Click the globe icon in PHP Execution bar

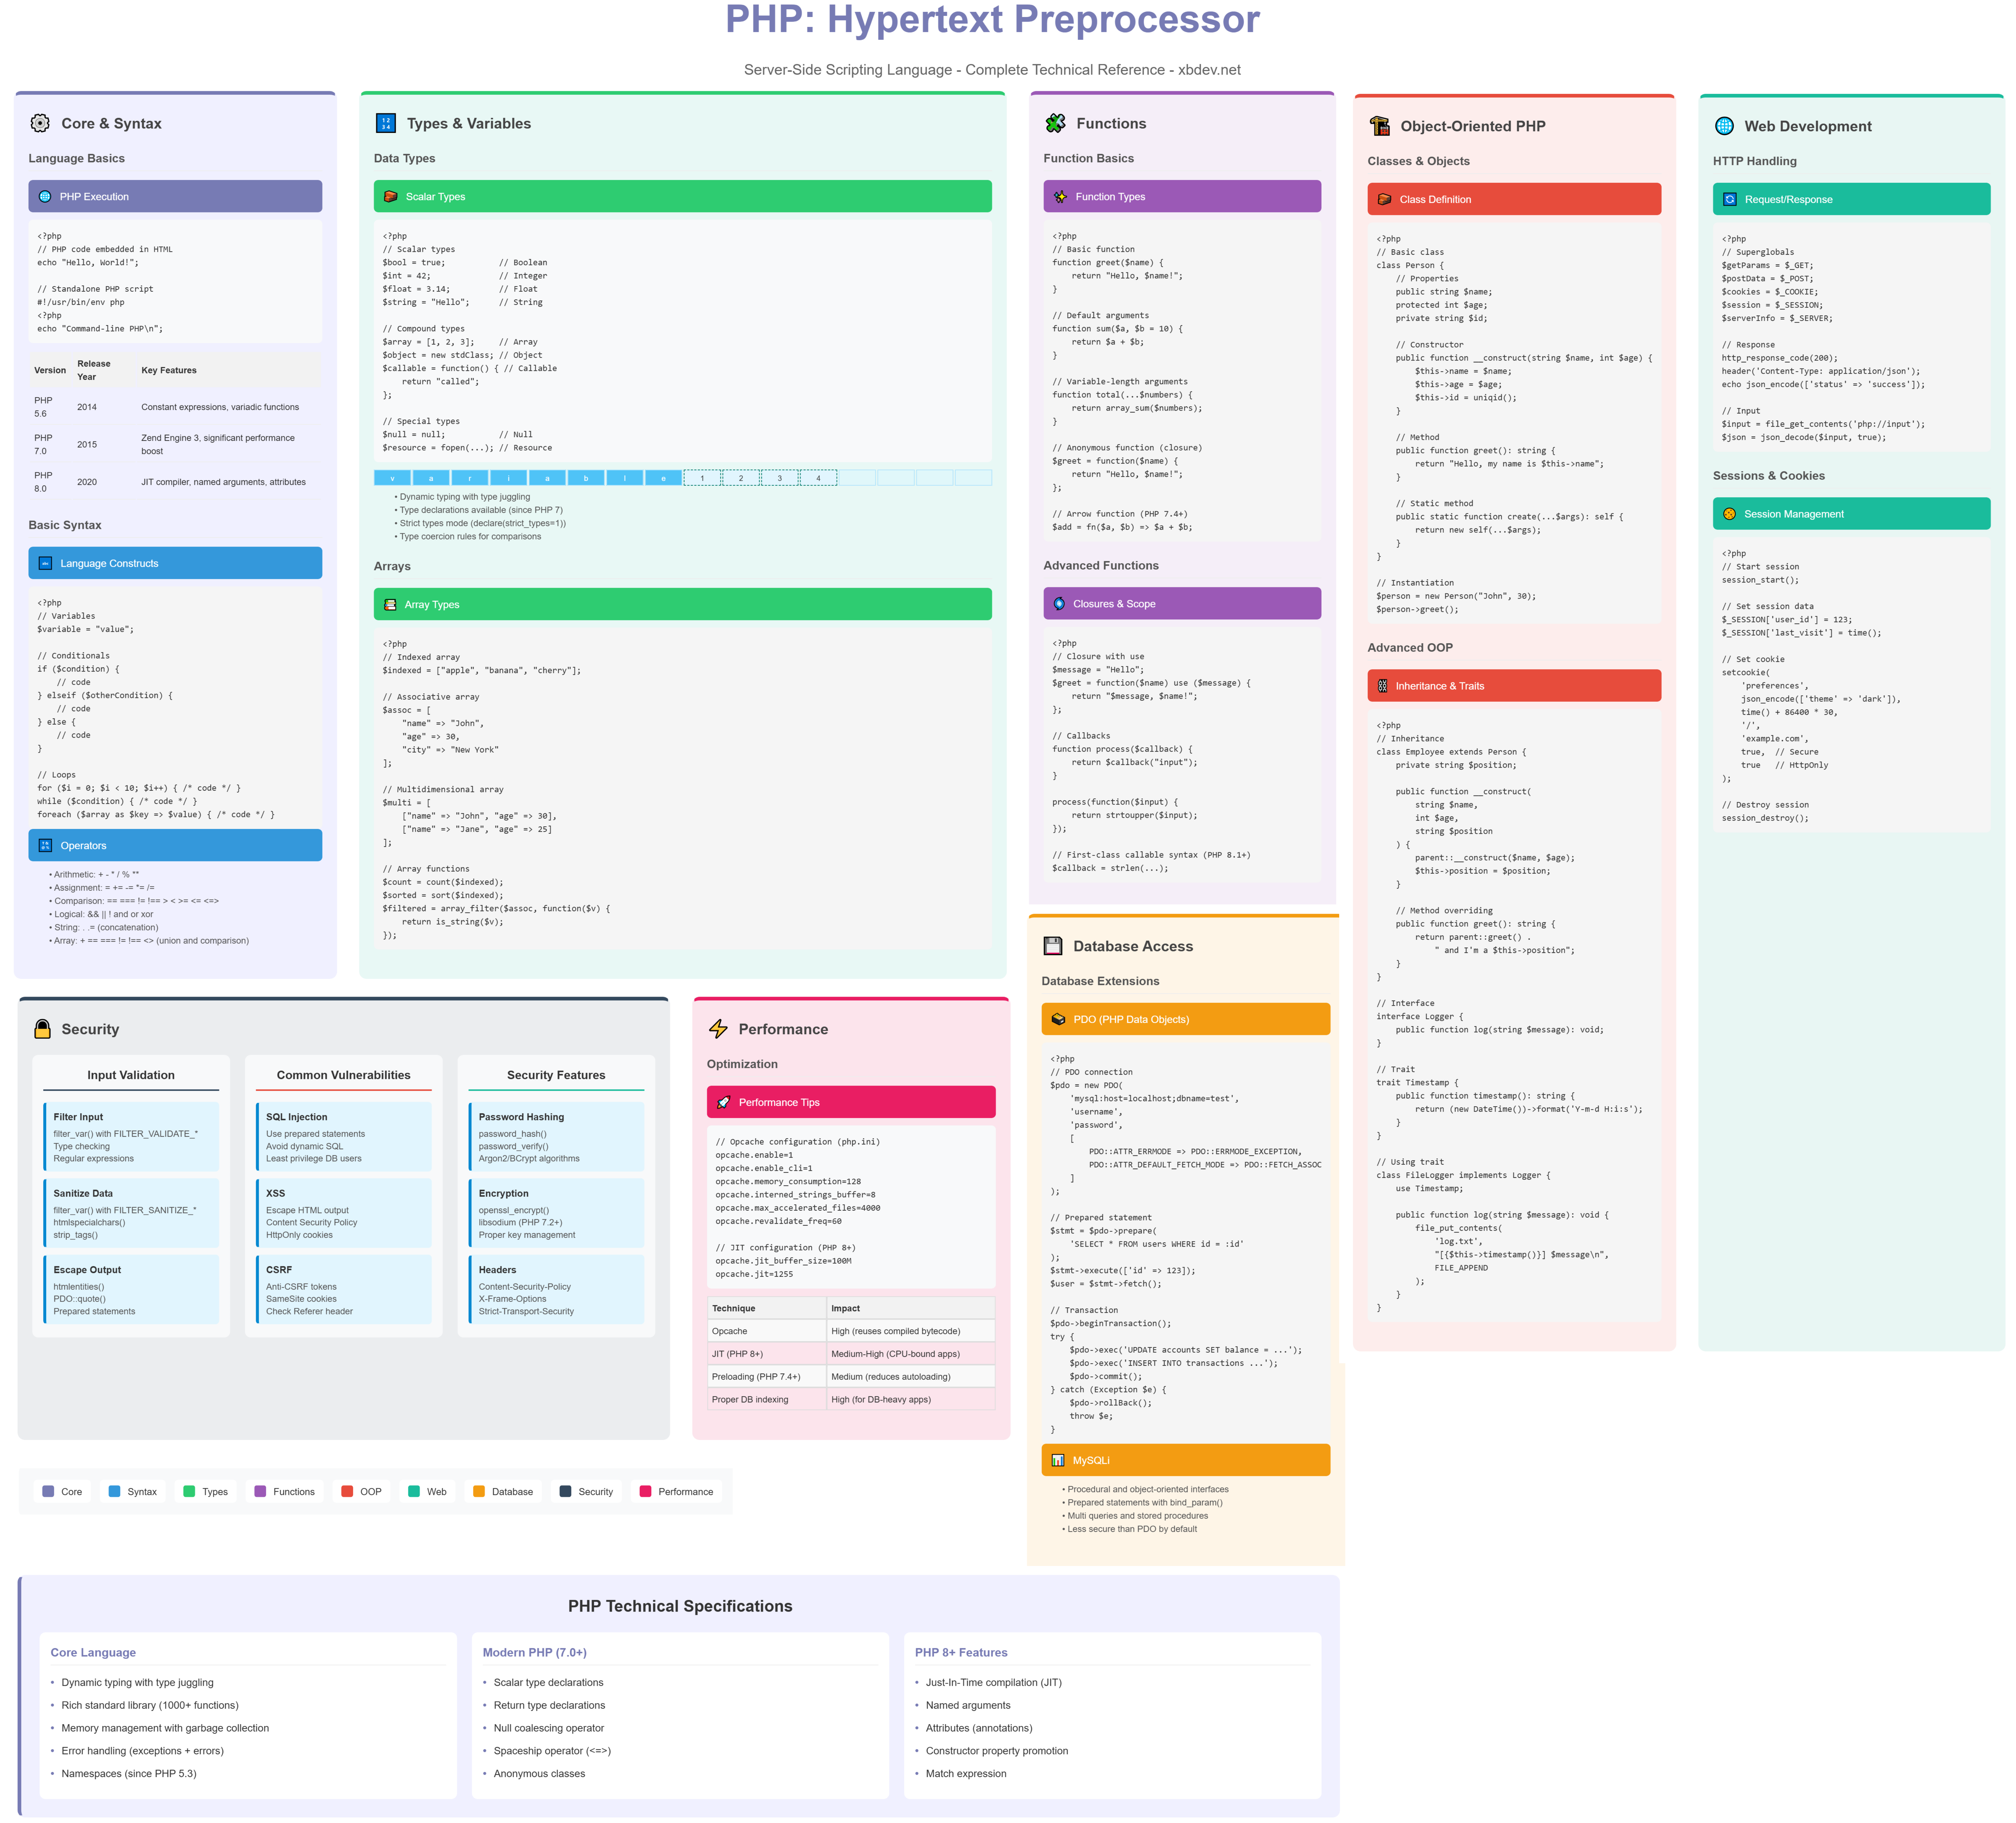[45, 197]
